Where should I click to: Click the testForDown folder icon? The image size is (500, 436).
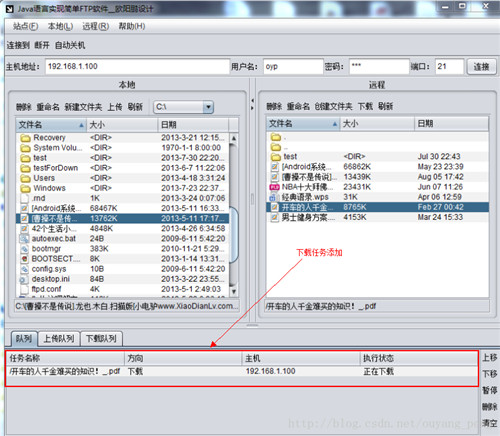25,168
